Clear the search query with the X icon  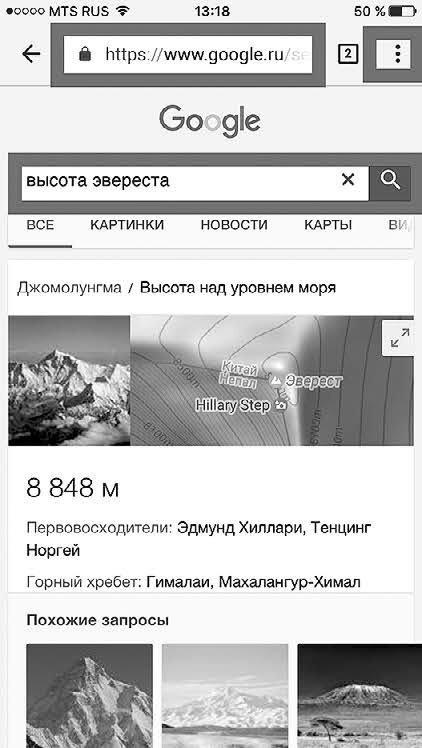[349, 180]
